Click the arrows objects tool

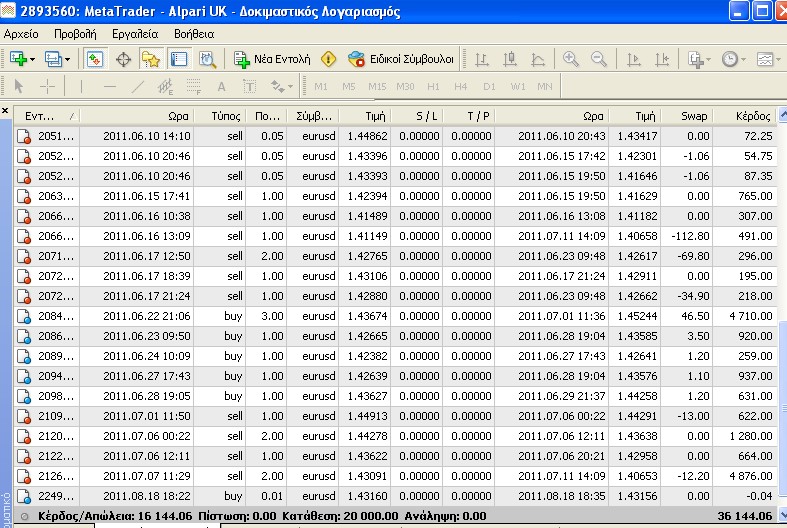278,86
